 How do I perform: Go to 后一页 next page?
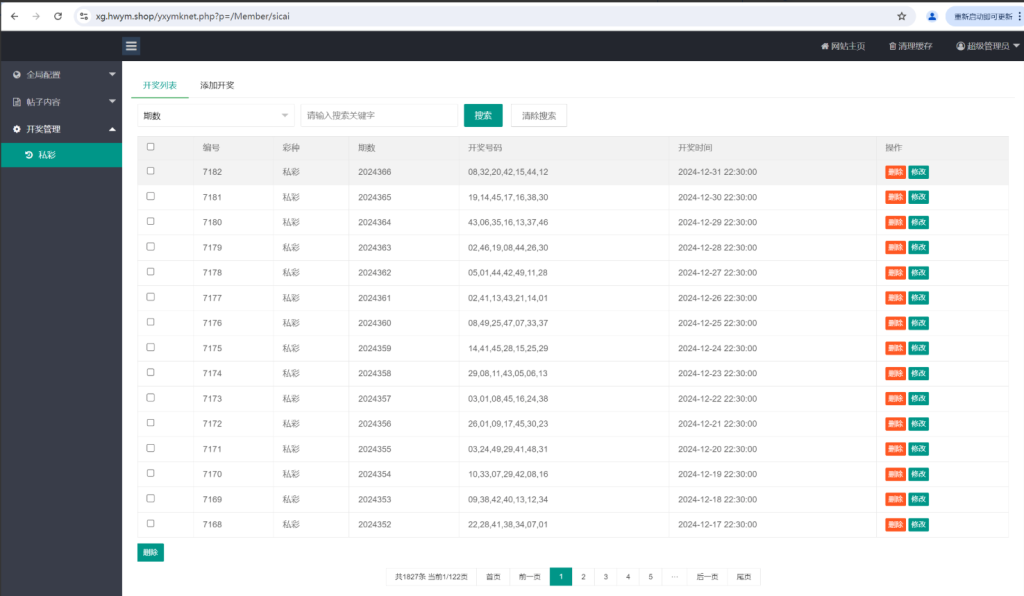click(x=707, y=577)
